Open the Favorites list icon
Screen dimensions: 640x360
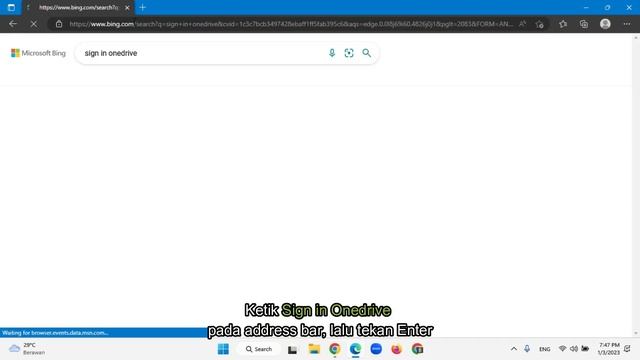[x=563, y=24]
